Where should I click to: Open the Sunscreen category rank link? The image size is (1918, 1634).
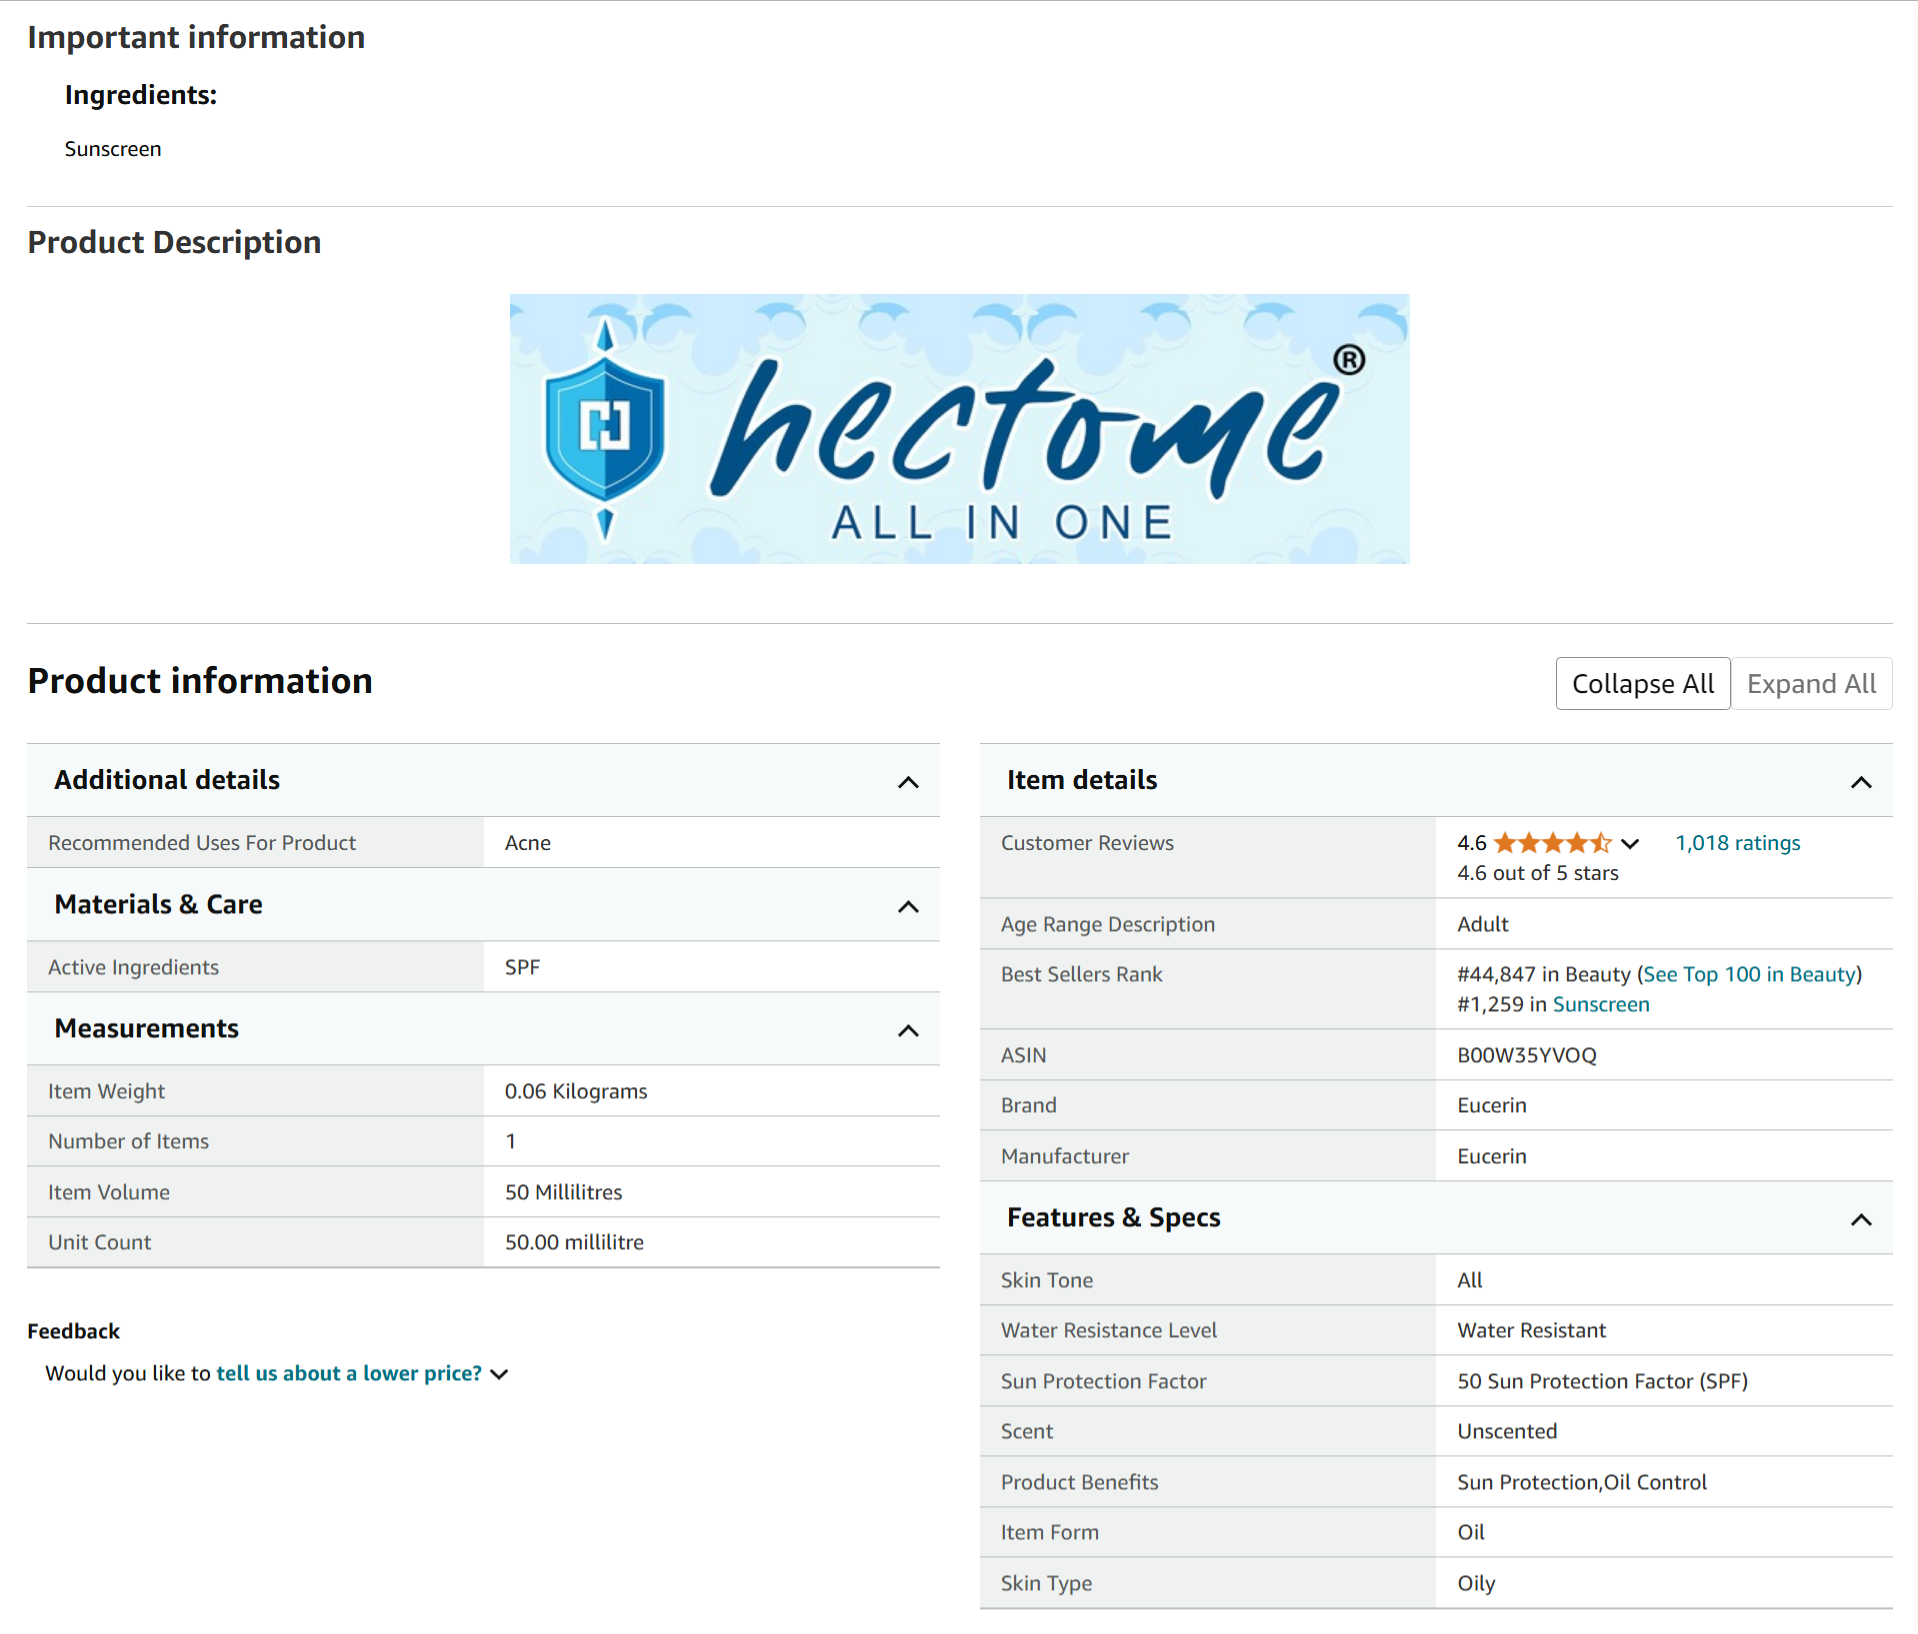(x=1600, y=1004)
